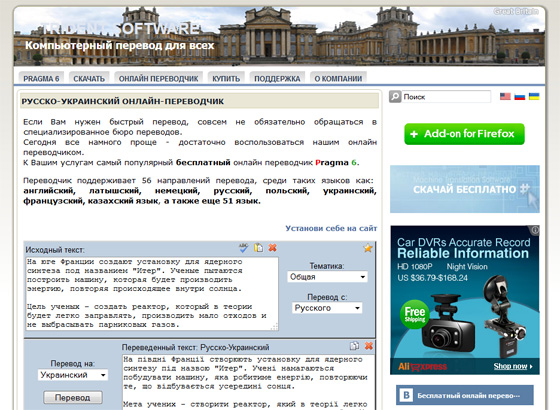Click inside the translated text area
The width and height of the screenshot is (560, 410).
click(248, 382)
